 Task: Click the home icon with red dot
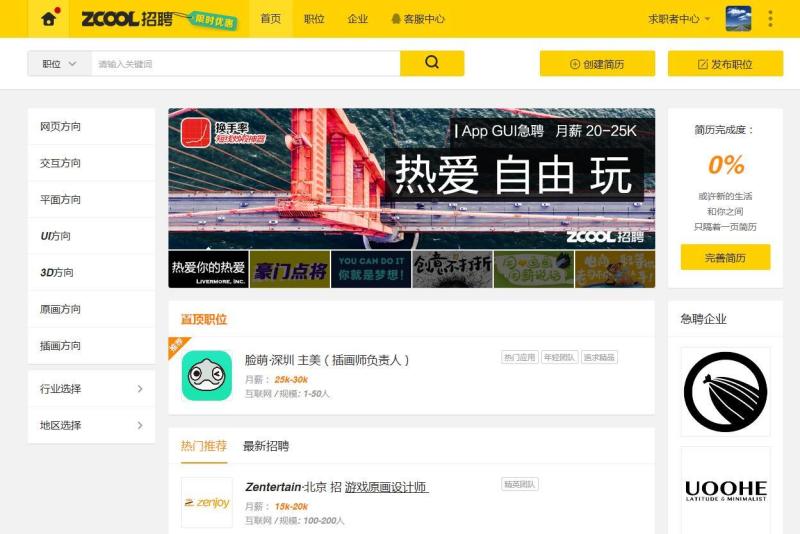coord(49,18)
